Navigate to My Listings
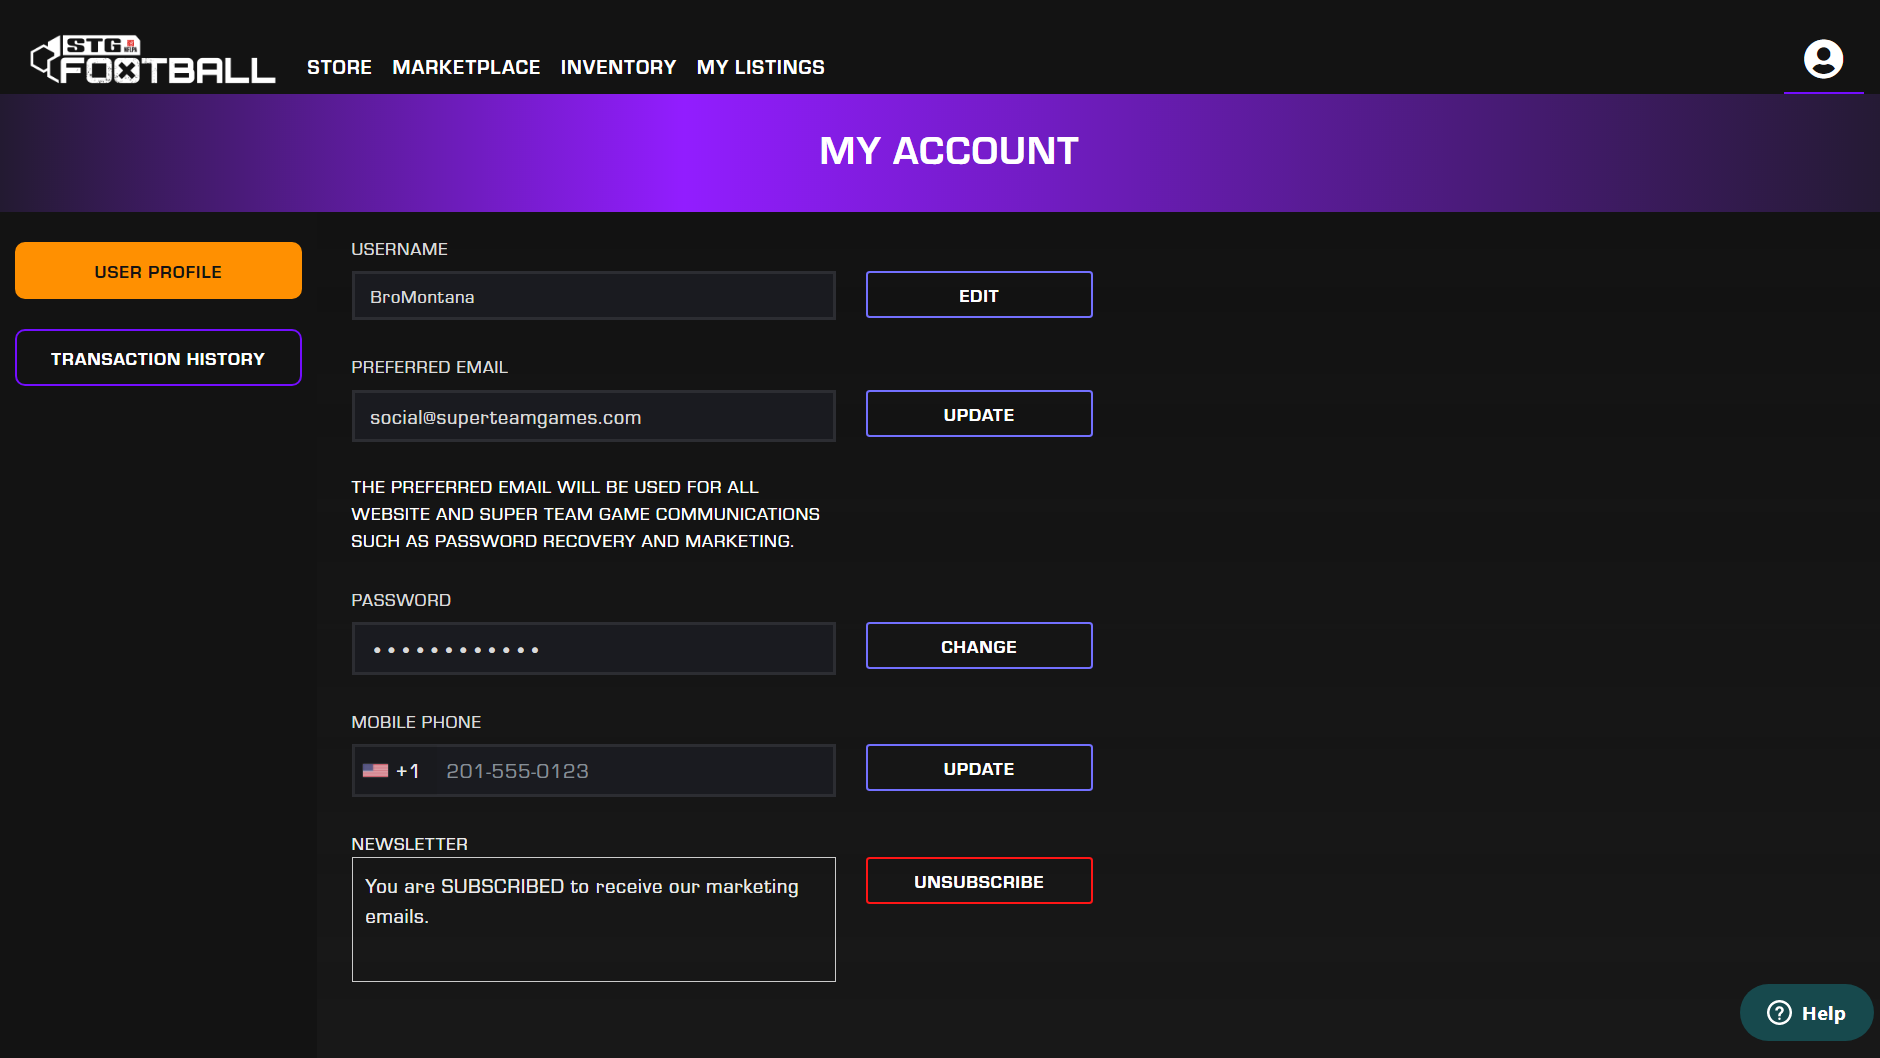Image resolution: width=1880 pixels, height=1058 pixels. [760, 67]
